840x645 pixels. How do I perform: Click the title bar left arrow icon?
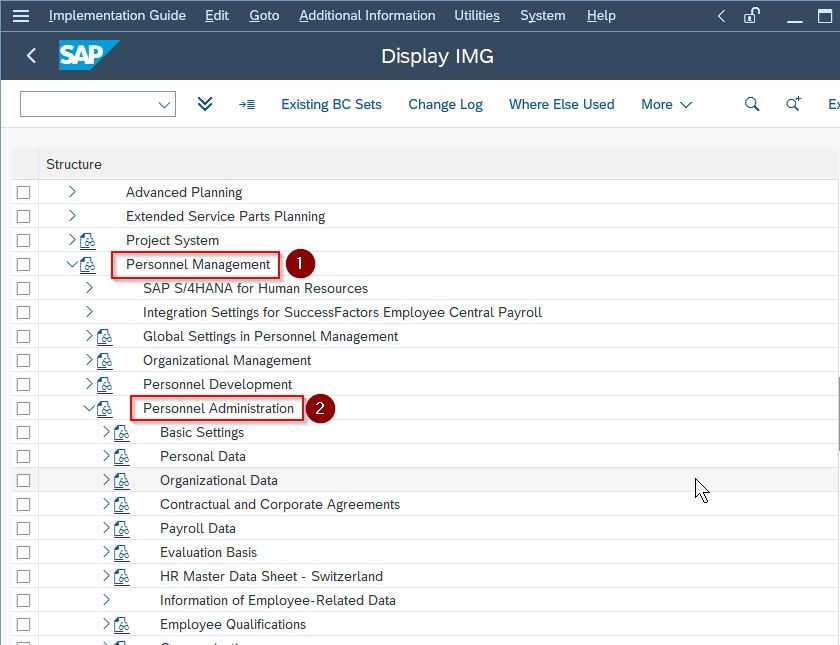(x=722, y=16)
